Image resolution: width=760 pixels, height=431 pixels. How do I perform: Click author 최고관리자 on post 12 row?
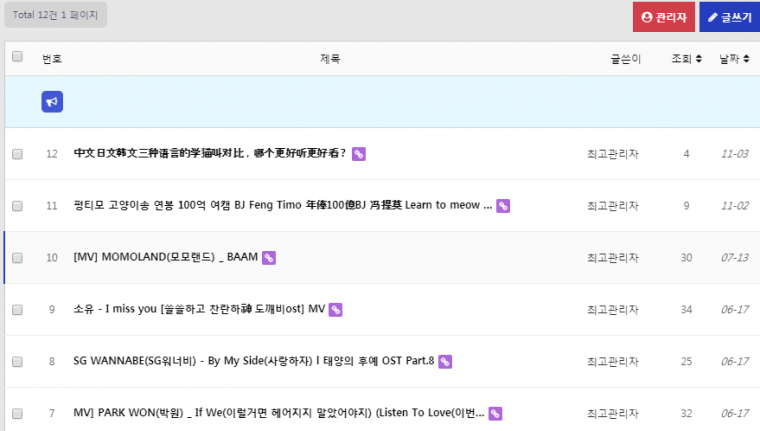pos(613,154)
